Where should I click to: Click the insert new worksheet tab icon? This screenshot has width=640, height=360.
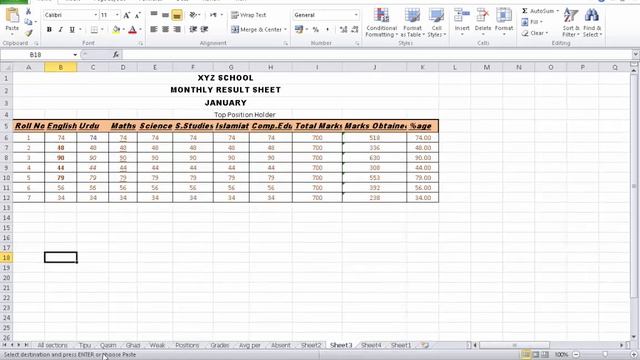425,345
